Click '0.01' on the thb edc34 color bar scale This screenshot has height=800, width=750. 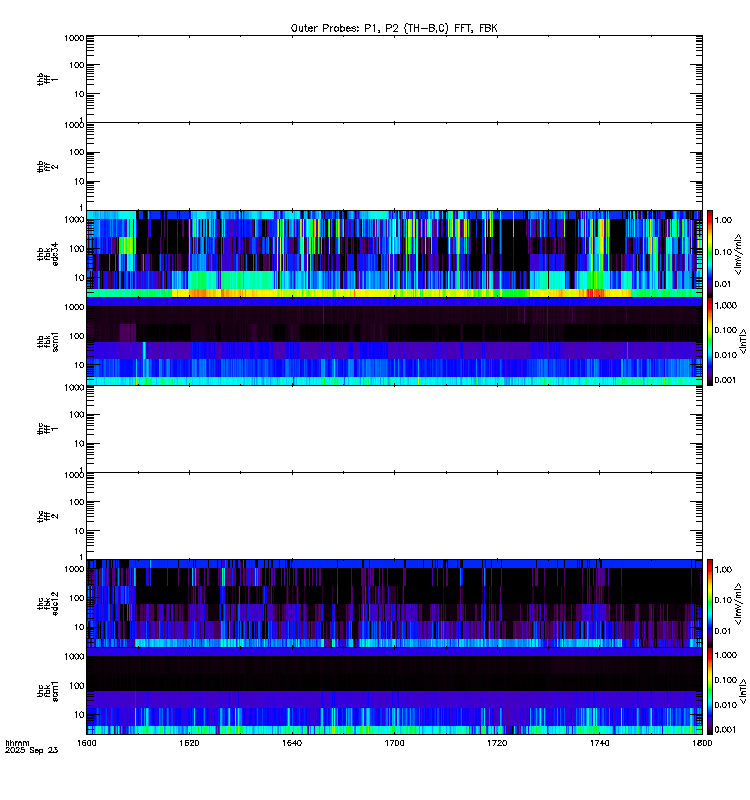click(x=723, y=284)
